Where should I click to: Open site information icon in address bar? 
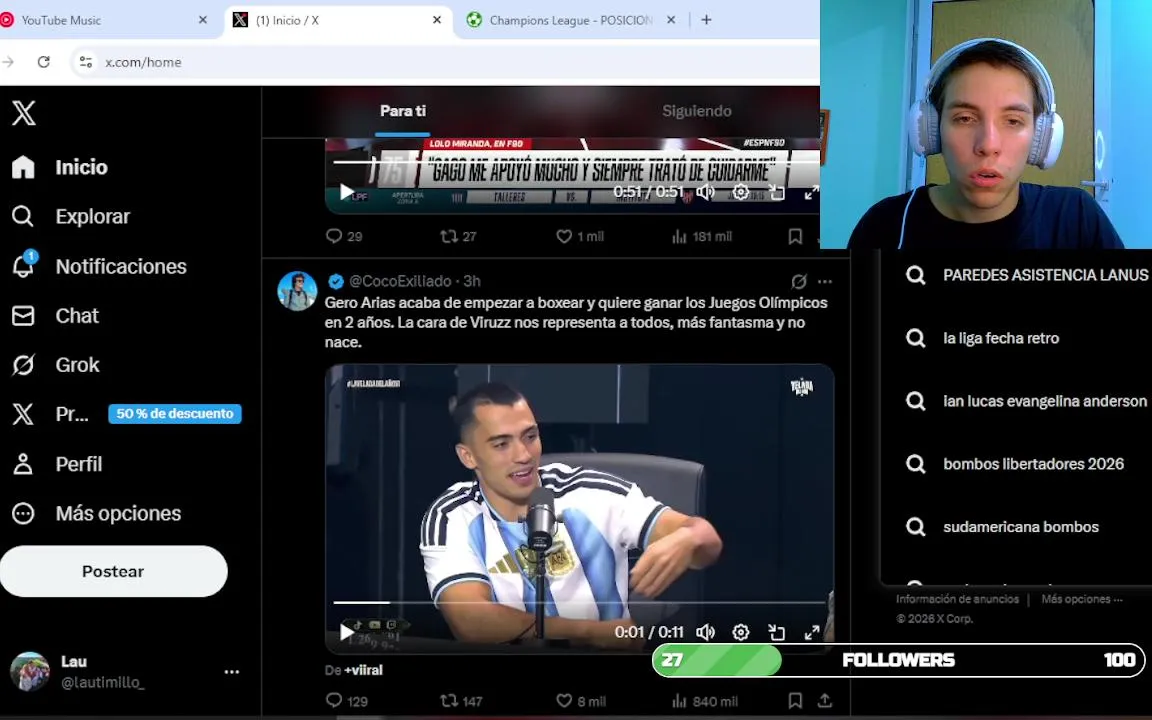[86, 62]
